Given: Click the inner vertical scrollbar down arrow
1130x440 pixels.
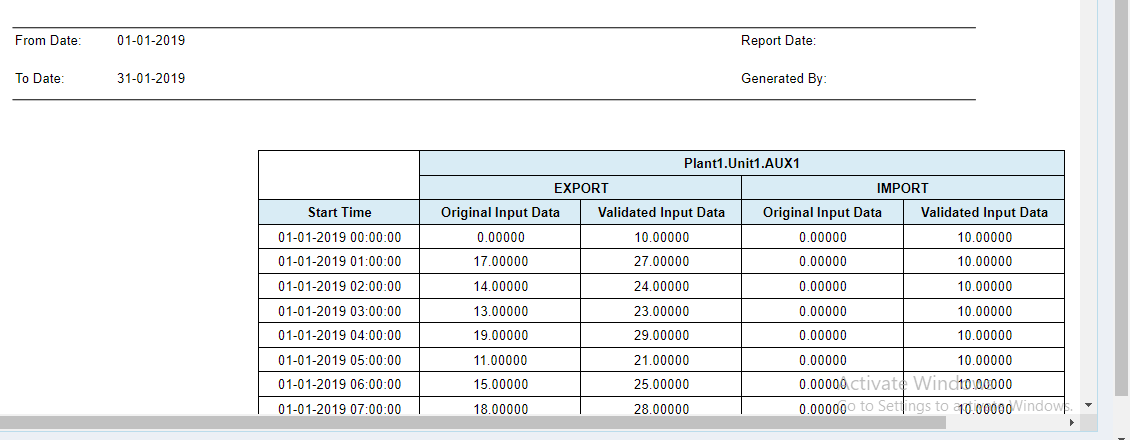Looking at the screenshot, I should [1088, 404].
